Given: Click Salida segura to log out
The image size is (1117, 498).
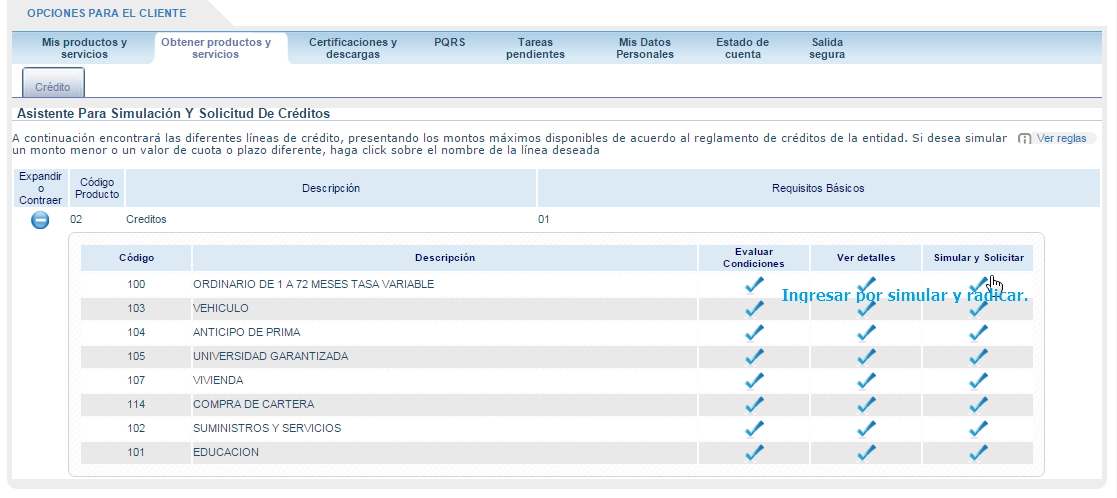Looking at the screenshot, I should (826, 48).
